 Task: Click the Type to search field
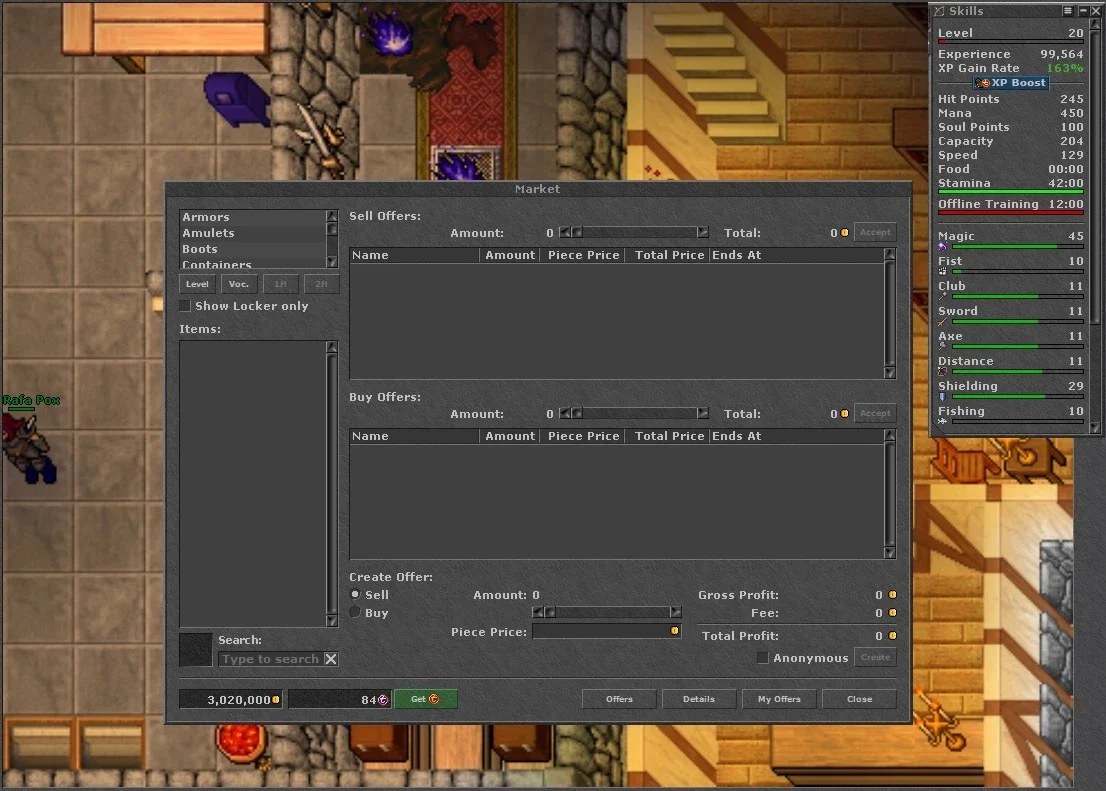(271, 659)
